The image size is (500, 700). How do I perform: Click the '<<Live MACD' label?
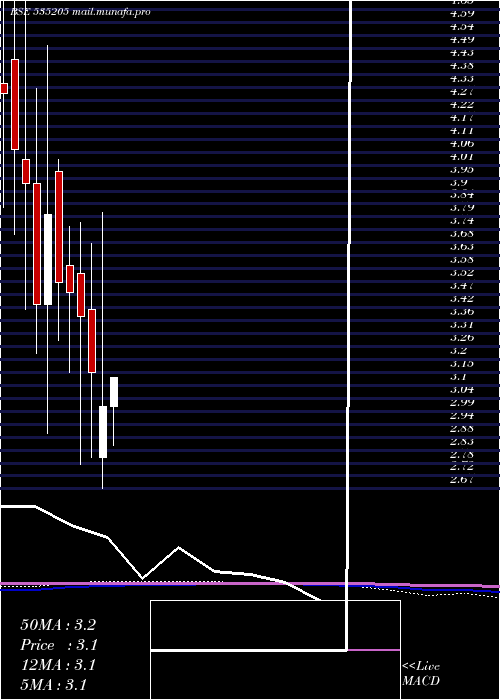pyautogui.click(x=421, y=674)
